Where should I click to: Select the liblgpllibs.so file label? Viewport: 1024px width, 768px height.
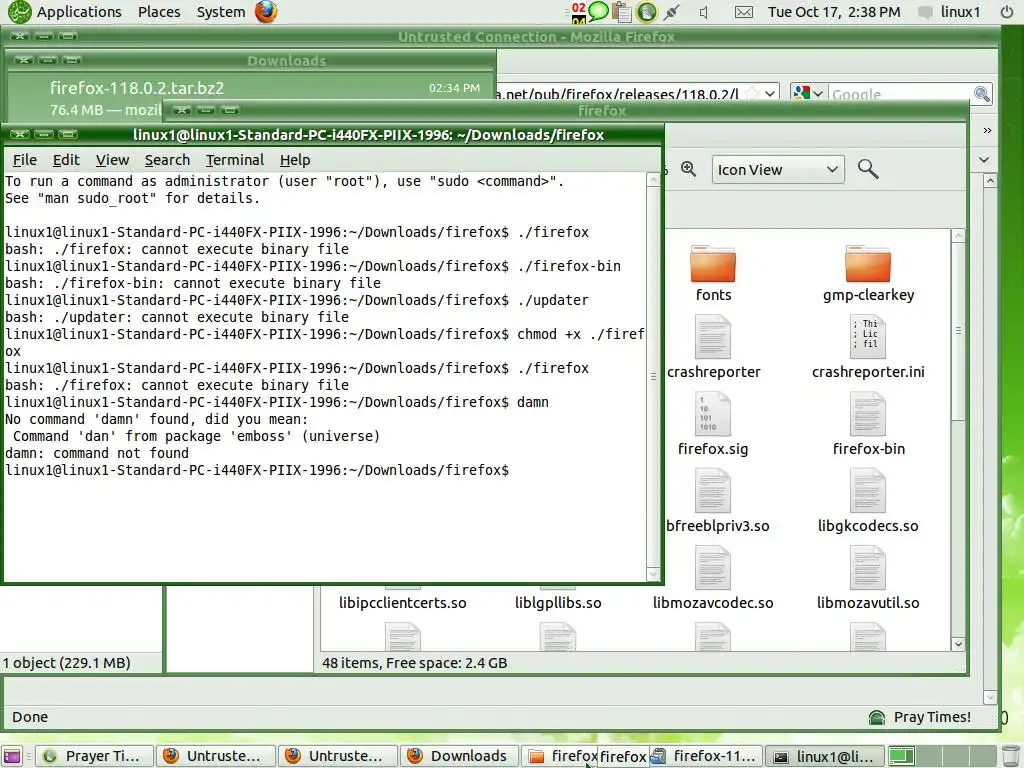coord(558,603)
